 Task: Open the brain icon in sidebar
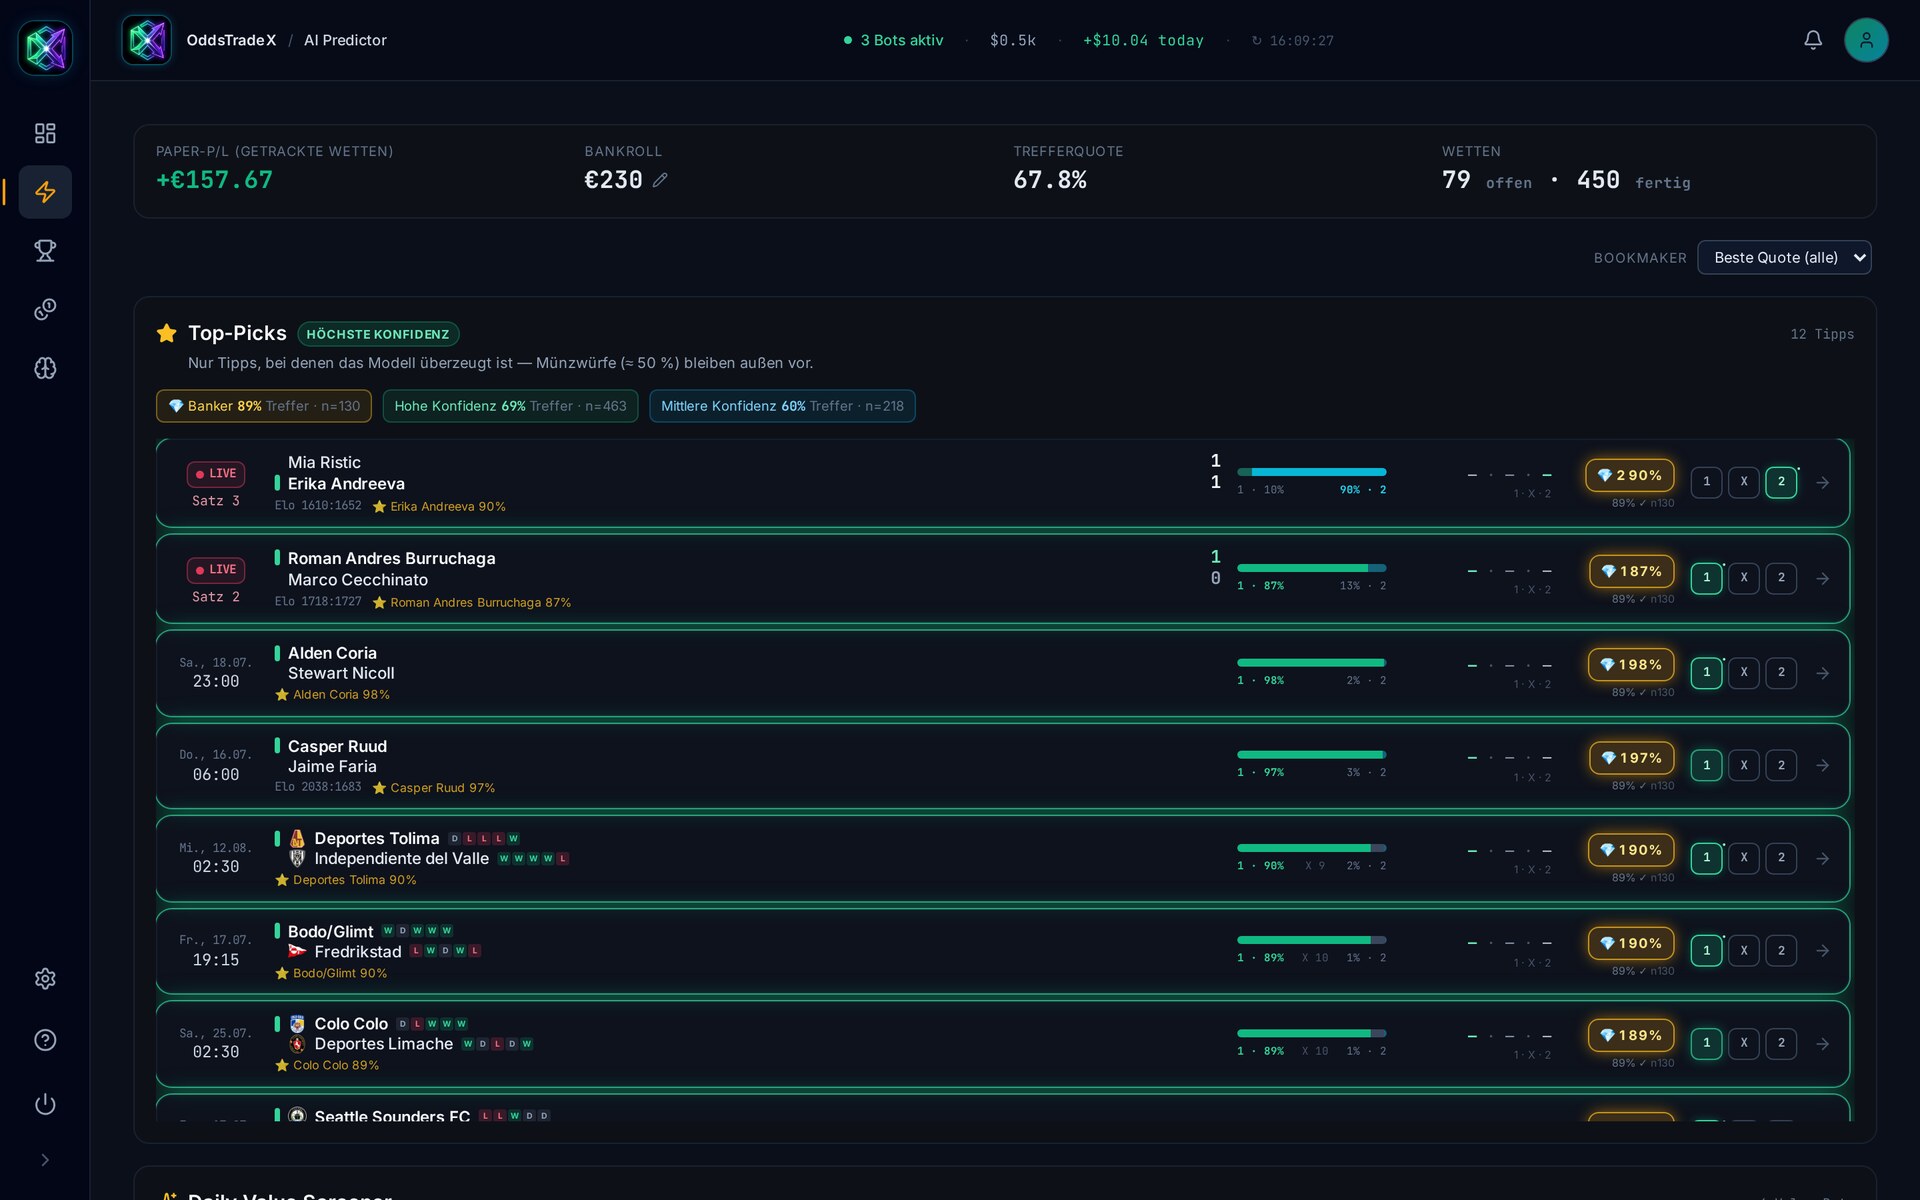45,368
